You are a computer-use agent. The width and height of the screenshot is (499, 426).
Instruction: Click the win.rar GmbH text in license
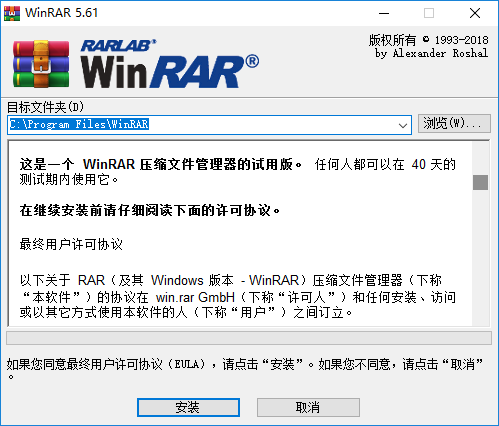[x=195, y=297]
